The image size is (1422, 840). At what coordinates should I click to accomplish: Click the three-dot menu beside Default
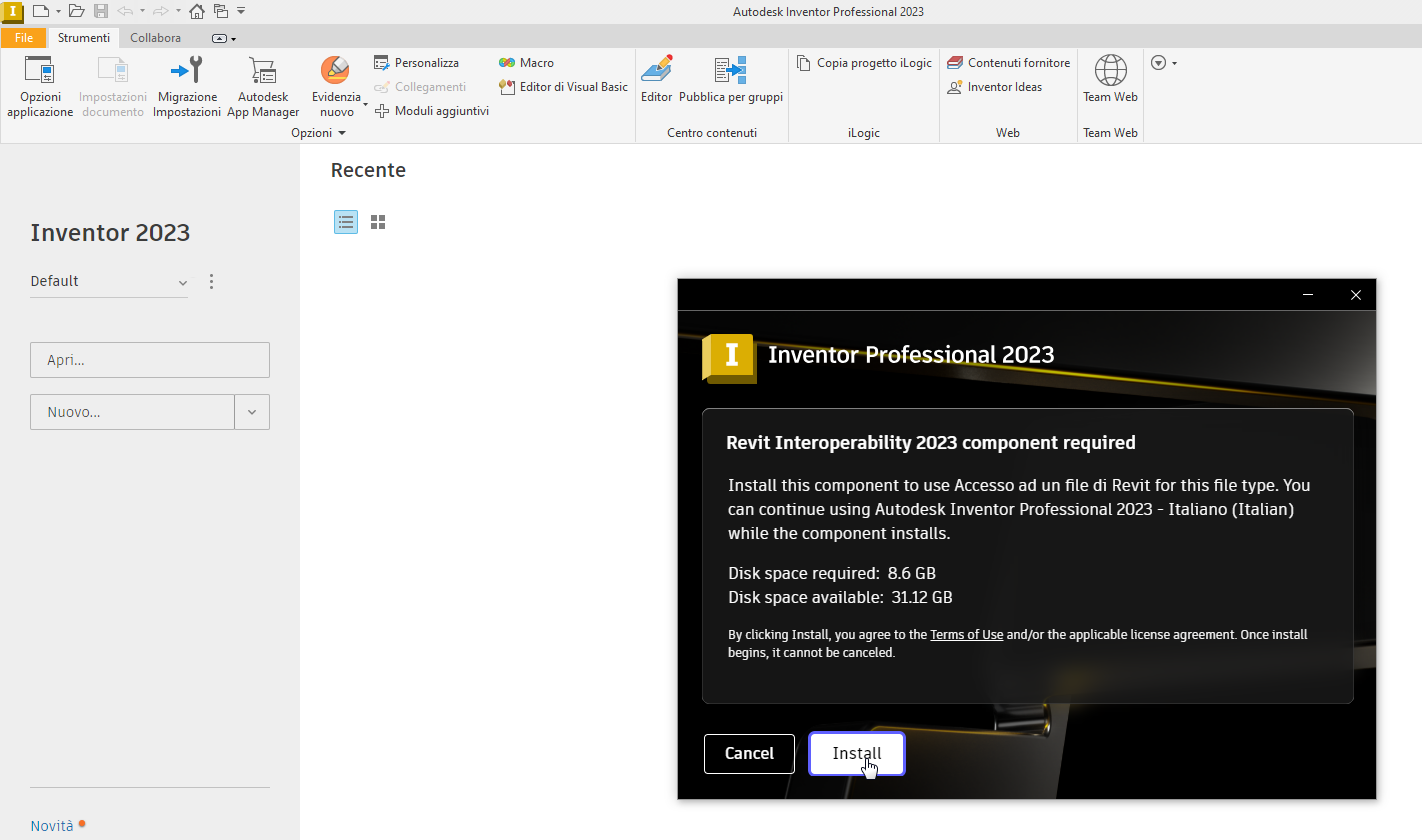(x=211, y=282)
